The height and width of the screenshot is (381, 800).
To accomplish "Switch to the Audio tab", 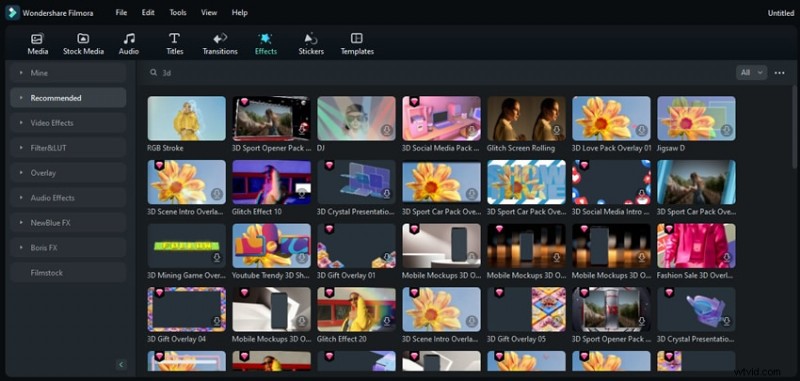I will pos(129,44).
